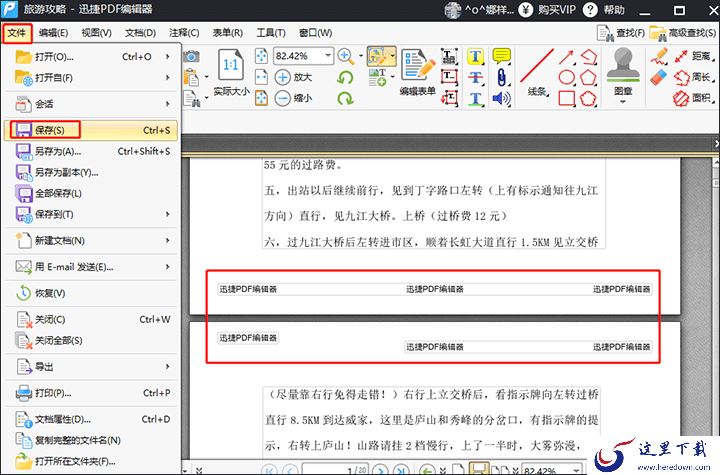Expand the 新建文档(N) submenu
The height and width of the screenshot is (475, 720).
pyautogui.click(x=92, y=241)
